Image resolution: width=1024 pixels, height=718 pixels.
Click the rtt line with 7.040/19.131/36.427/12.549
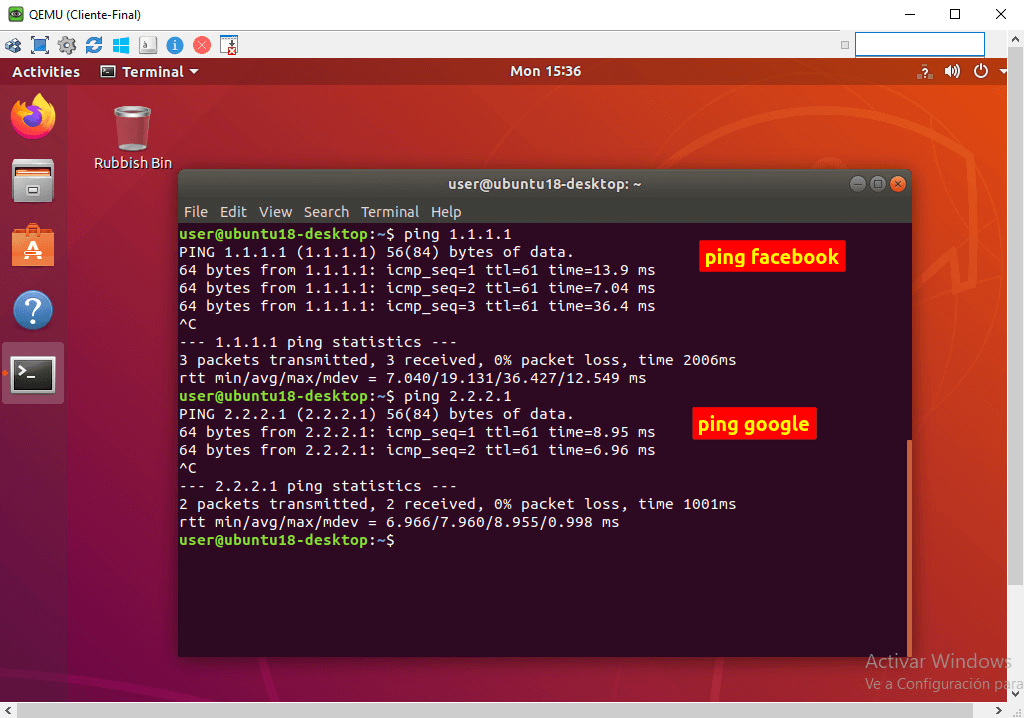pos(412,378)
